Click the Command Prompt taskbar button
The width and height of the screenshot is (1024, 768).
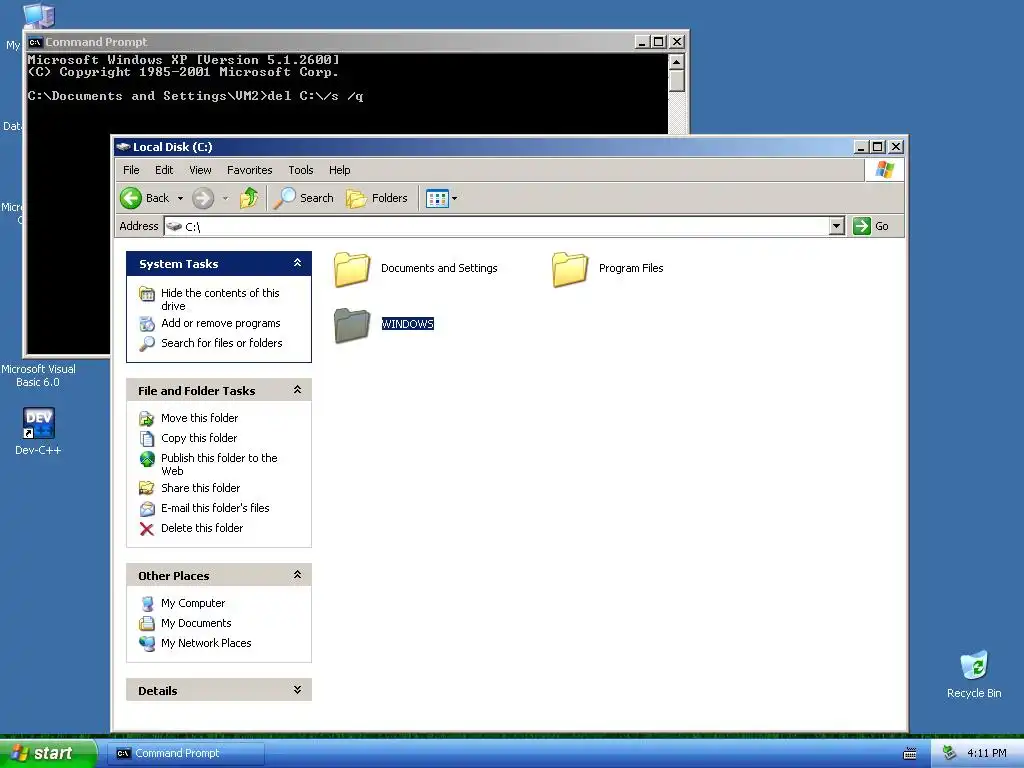185,753
